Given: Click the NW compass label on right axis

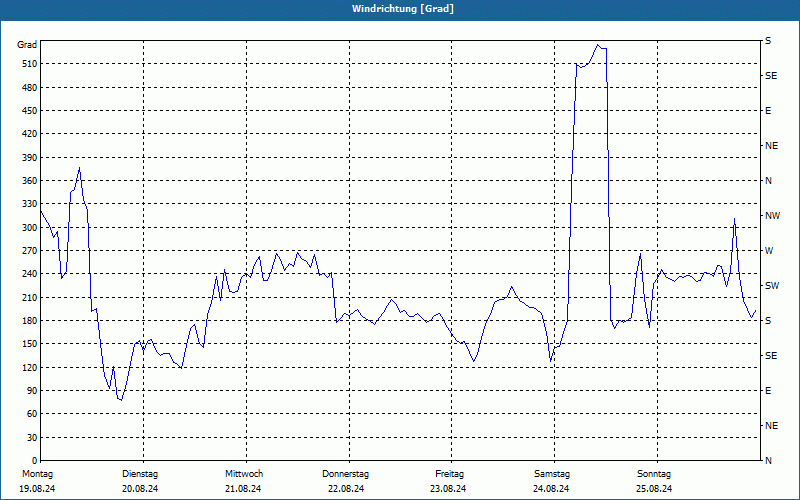Looking at the screenshot, I should point(772,216).
